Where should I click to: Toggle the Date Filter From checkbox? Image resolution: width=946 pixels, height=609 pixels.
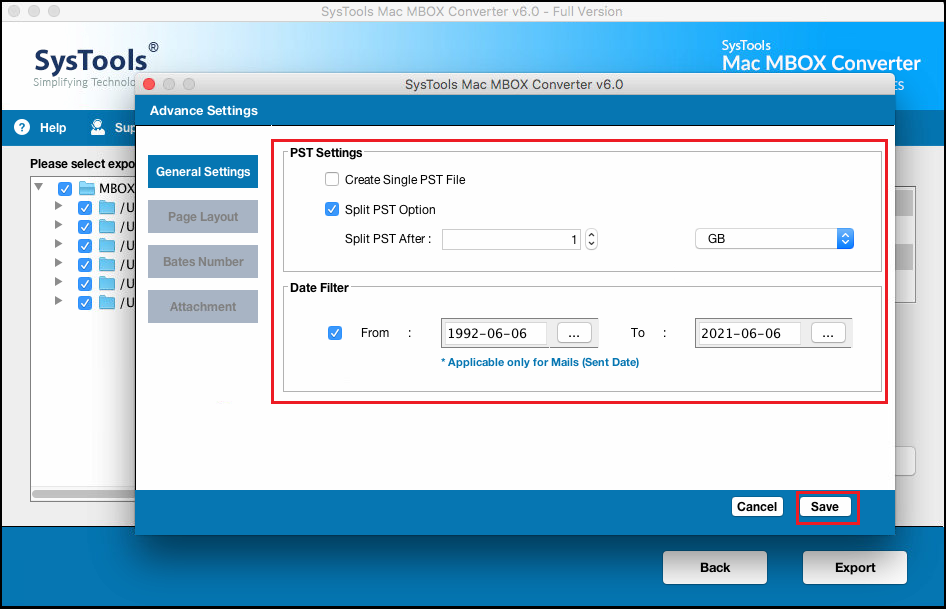pyautogui.click(x=335, y=333)
